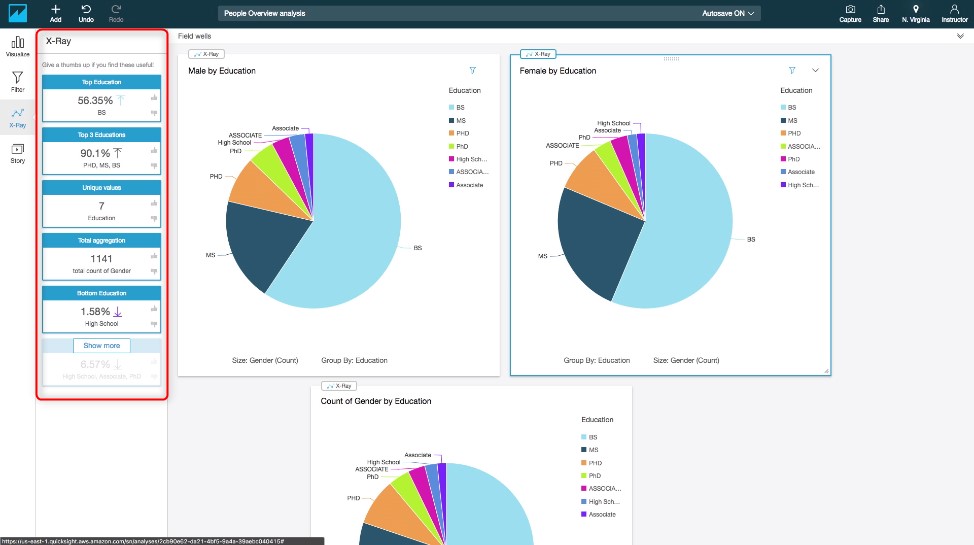
Task: Click Show more insights button
Action: [x=101, y=346]
